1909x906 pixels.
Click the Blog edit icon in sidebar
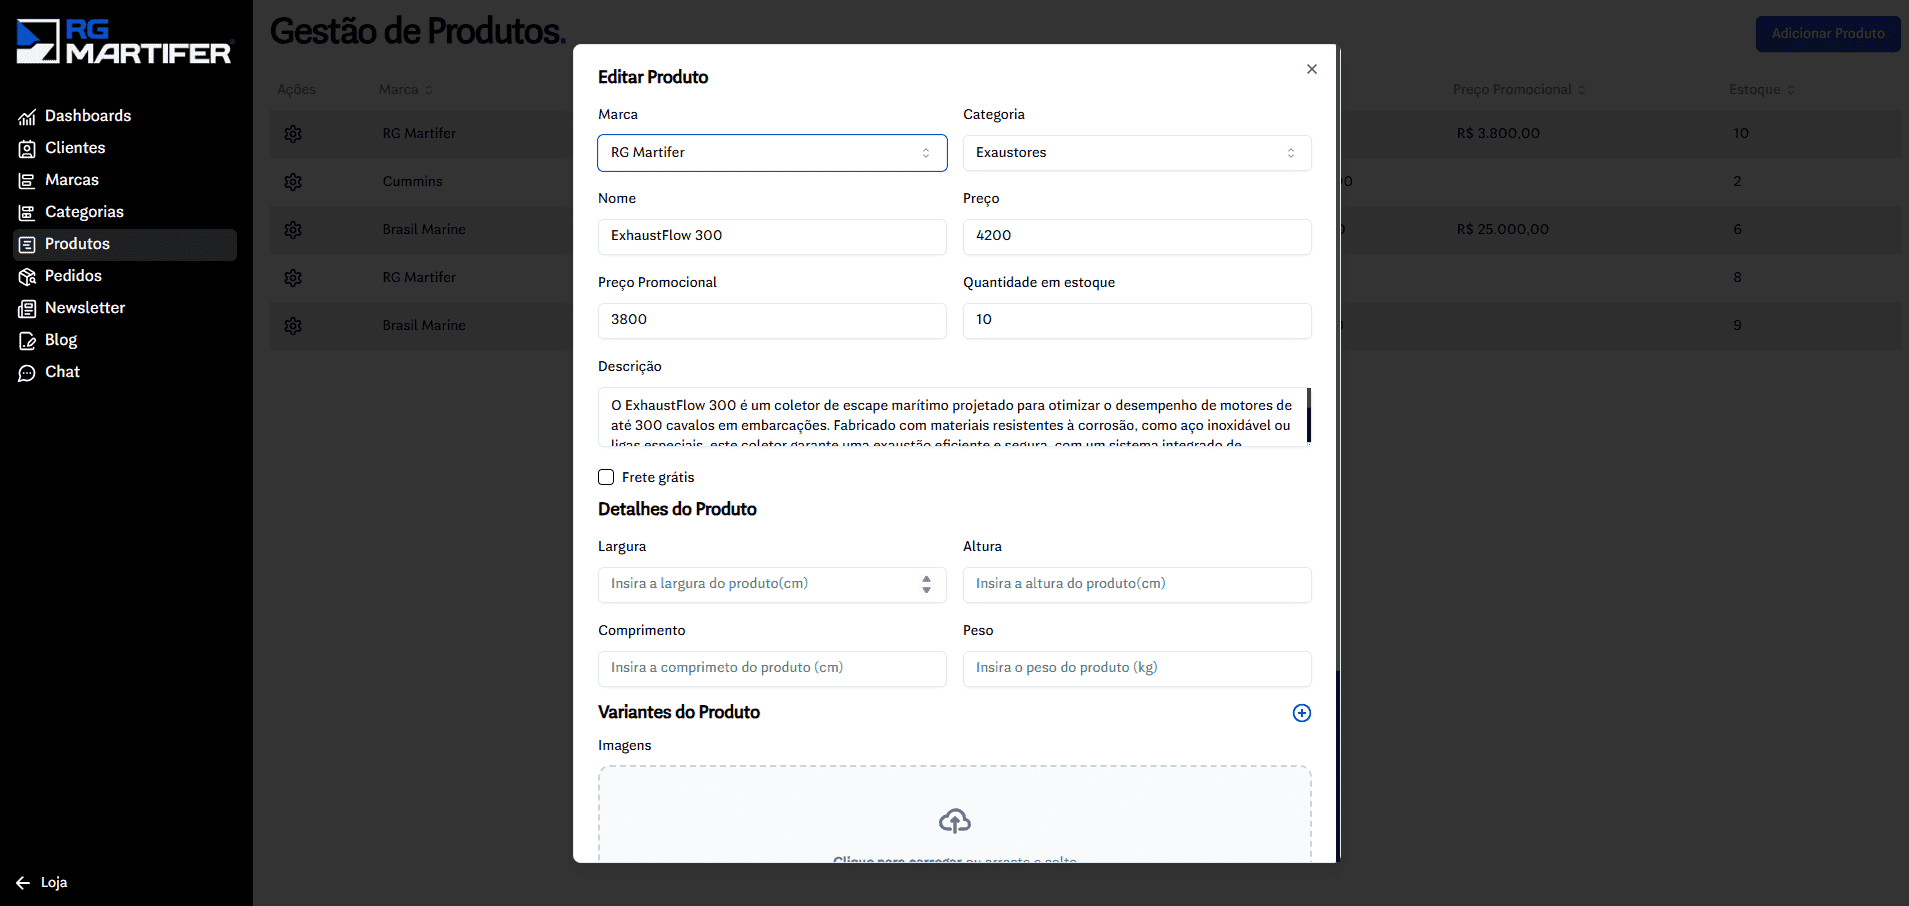click(x=27, y=341)
